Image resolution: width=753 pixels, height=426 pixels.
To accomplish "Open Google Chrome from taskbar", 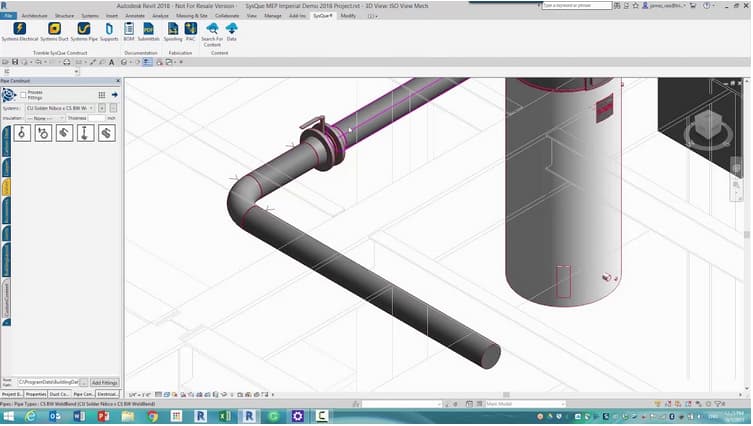I will (x=153, y=416).
